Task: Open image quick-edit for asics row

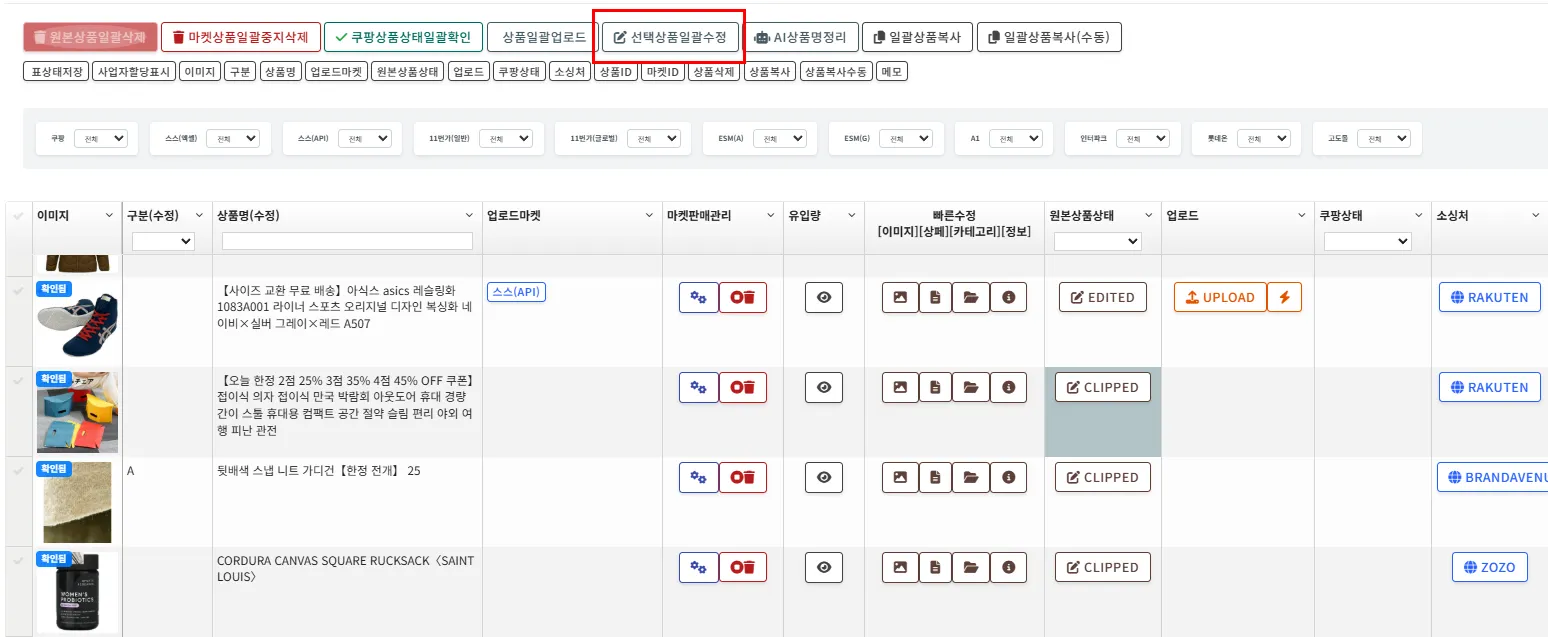Action: pos(900,297)
